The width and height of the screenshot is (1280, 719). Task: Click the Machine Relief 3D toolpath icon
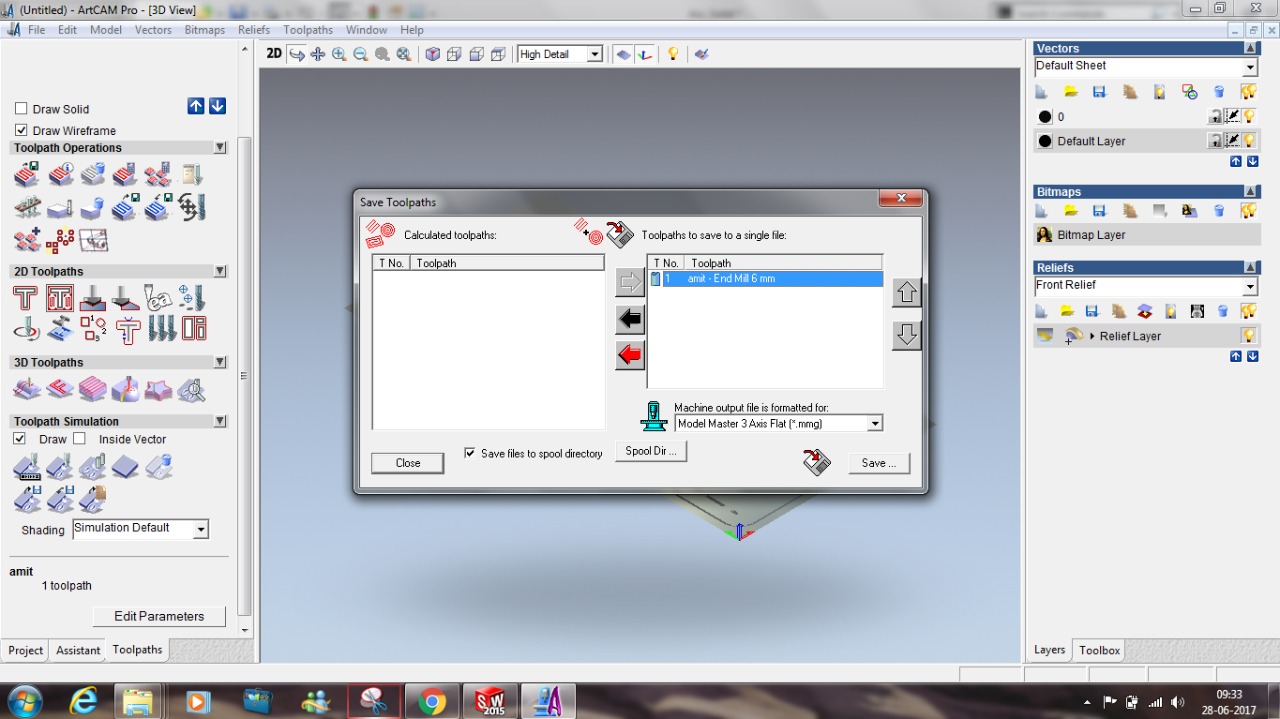[x=25, y=388]
